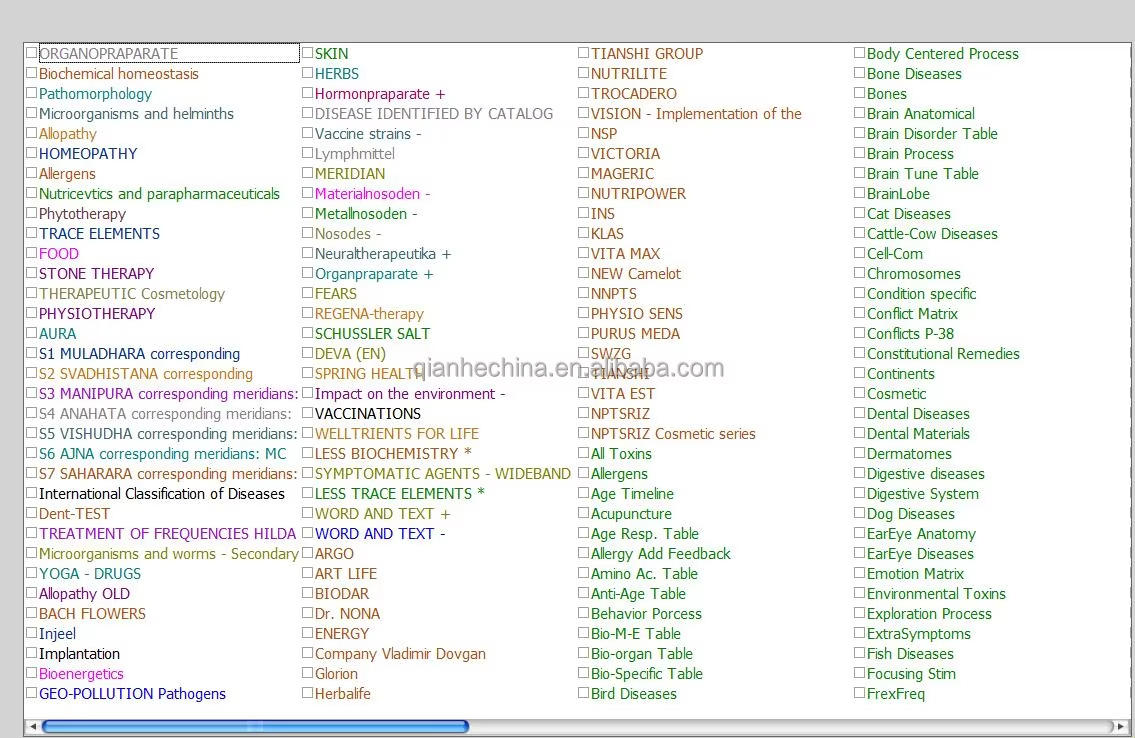Screen dimensions: 1135x738
Task: Select Microorganisms and helminths label
Action: (136, 114)
